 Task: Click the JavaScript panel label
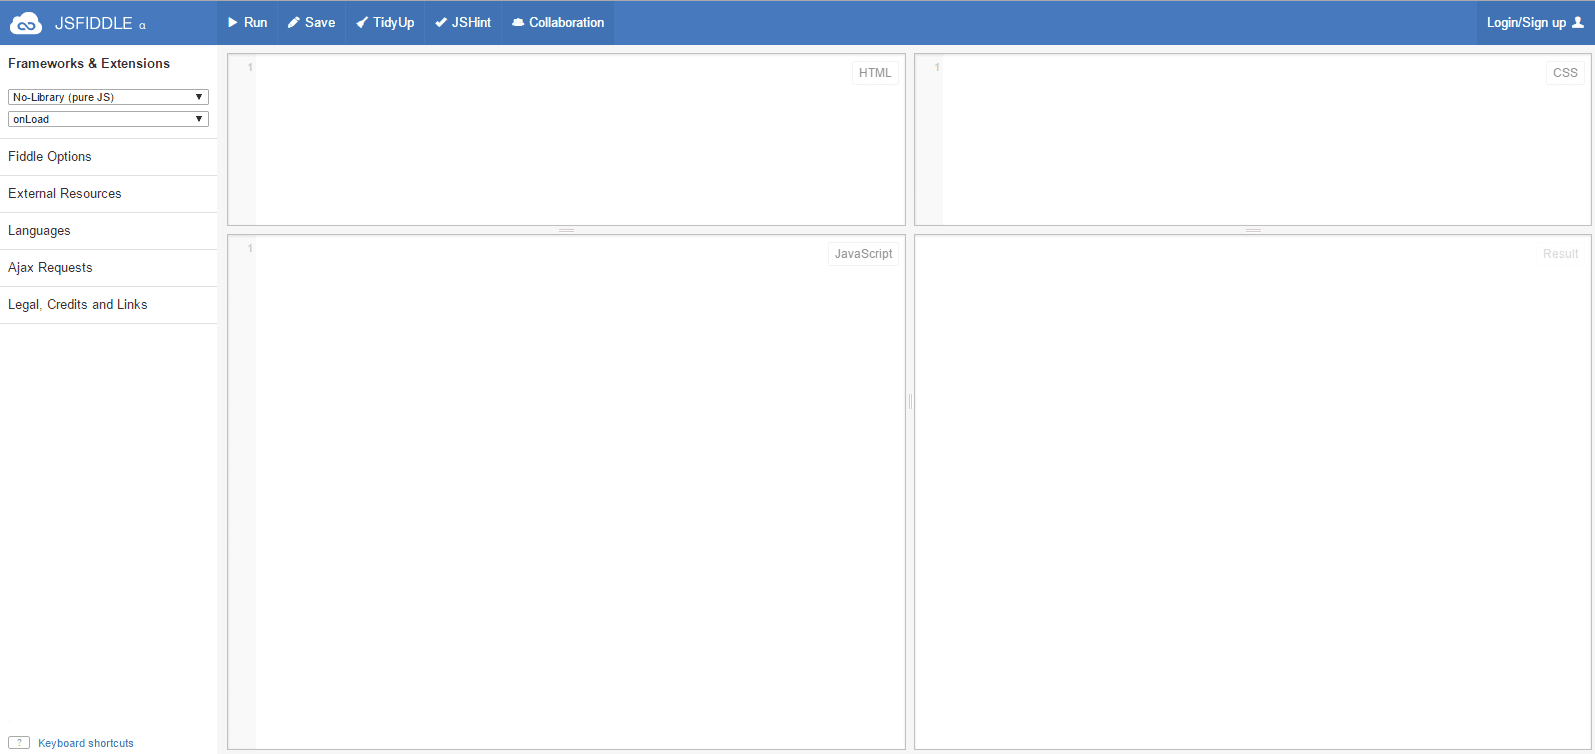pyautogui.click(x=863, y=254)
